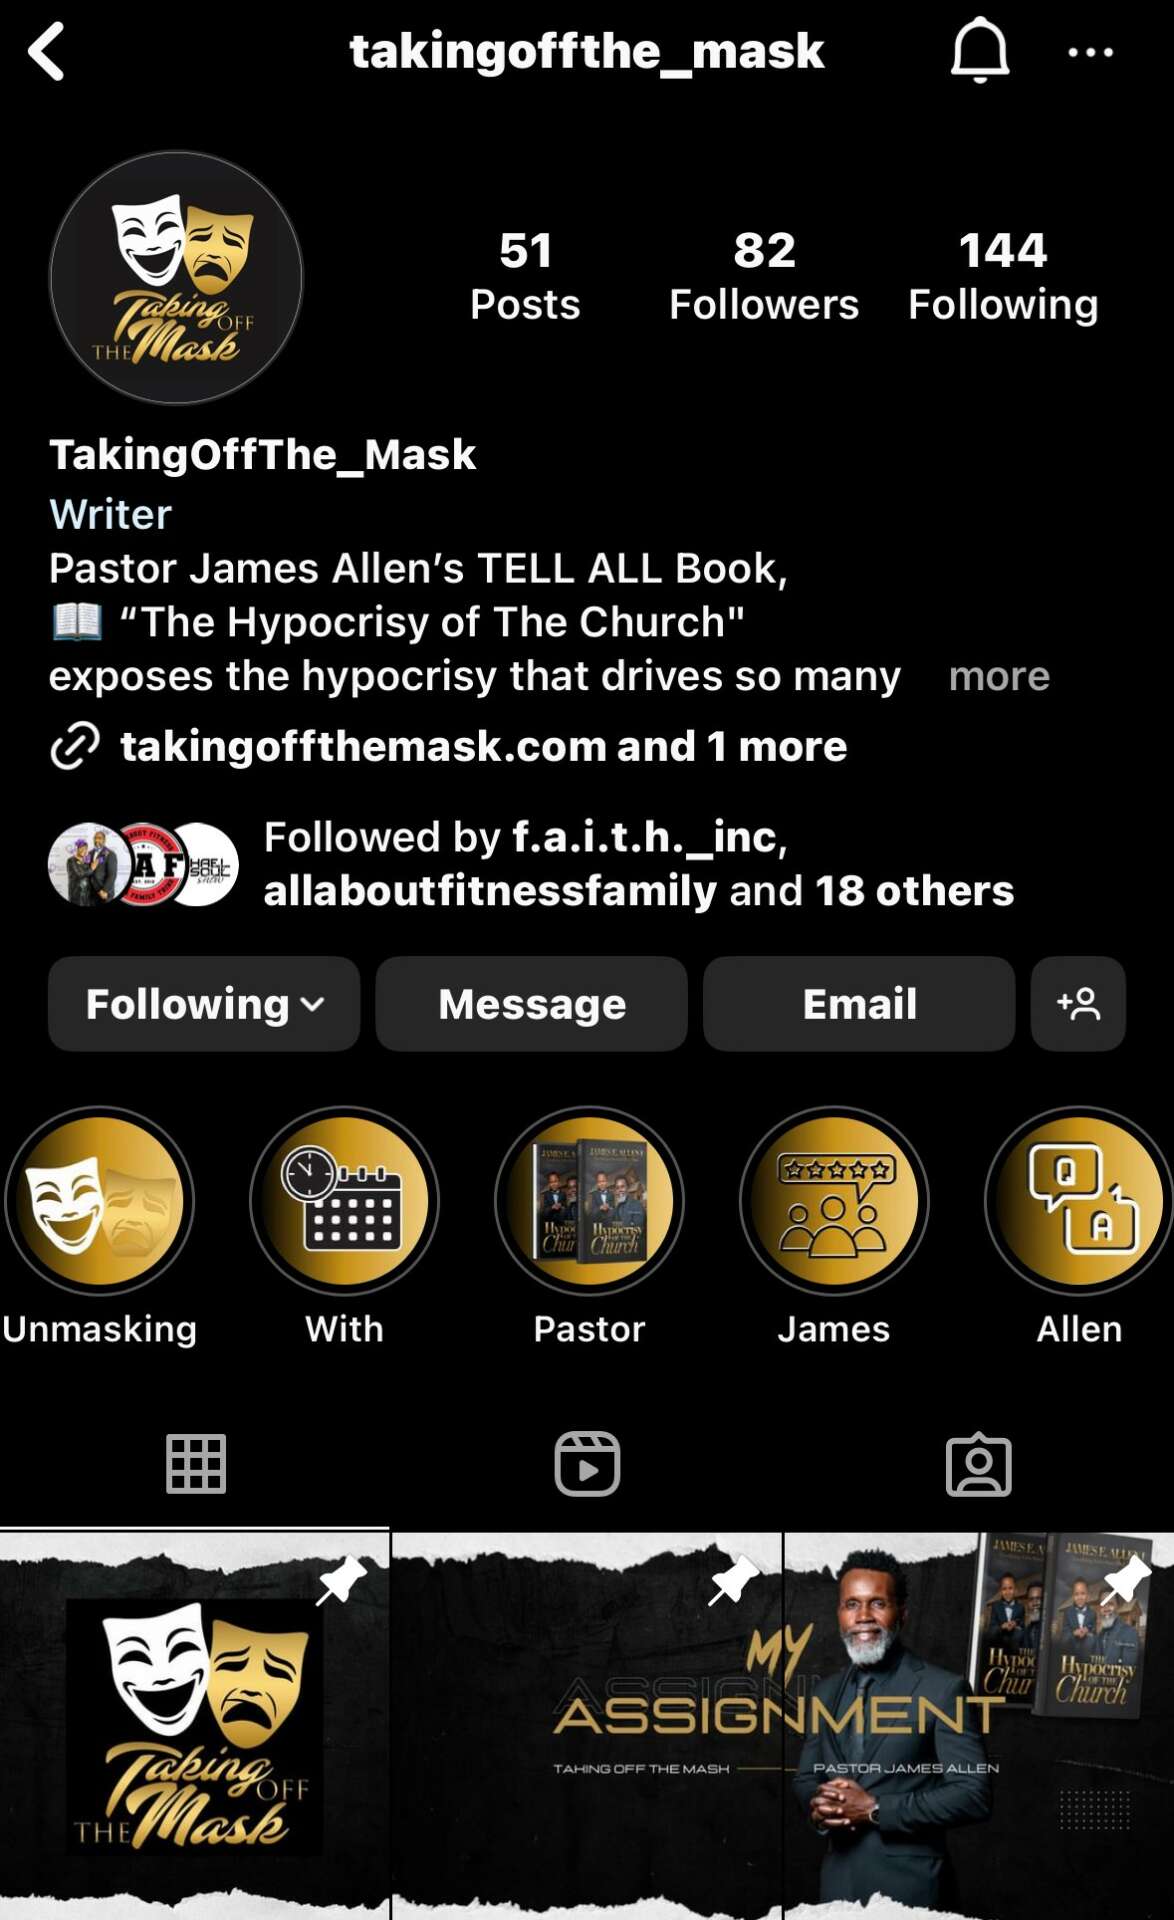Open the Taking Off the Mask profile picture
Screen dimensions: 1174x1920
click(176, 278)
